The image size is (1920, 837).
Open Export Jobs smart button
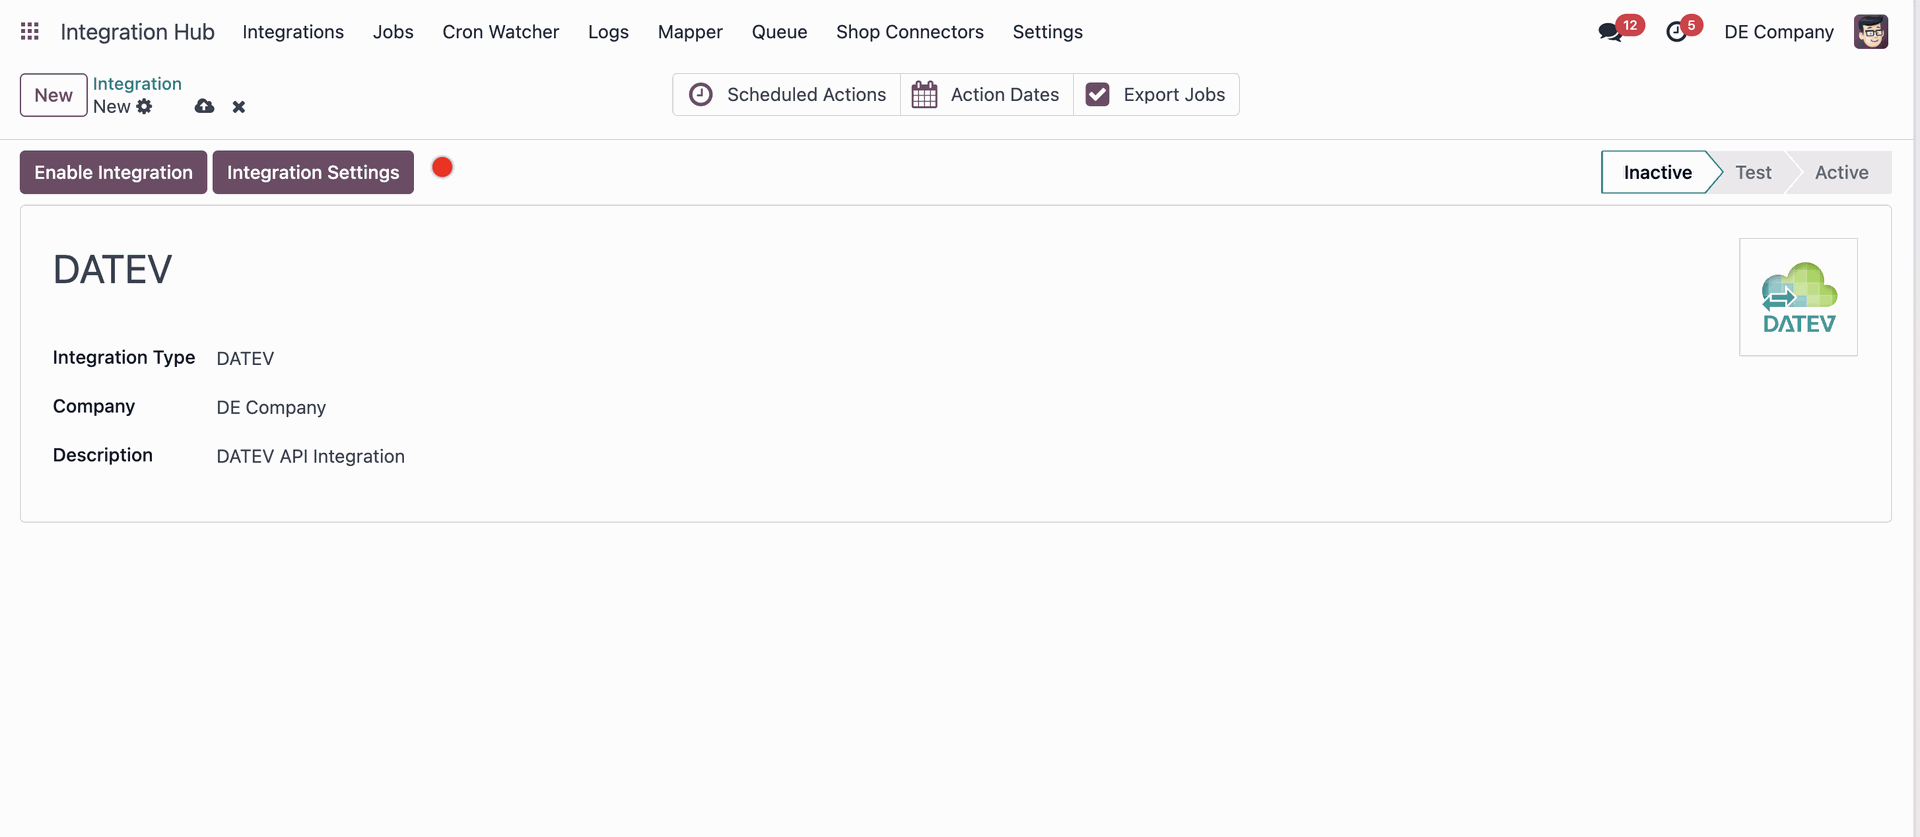1156,95
